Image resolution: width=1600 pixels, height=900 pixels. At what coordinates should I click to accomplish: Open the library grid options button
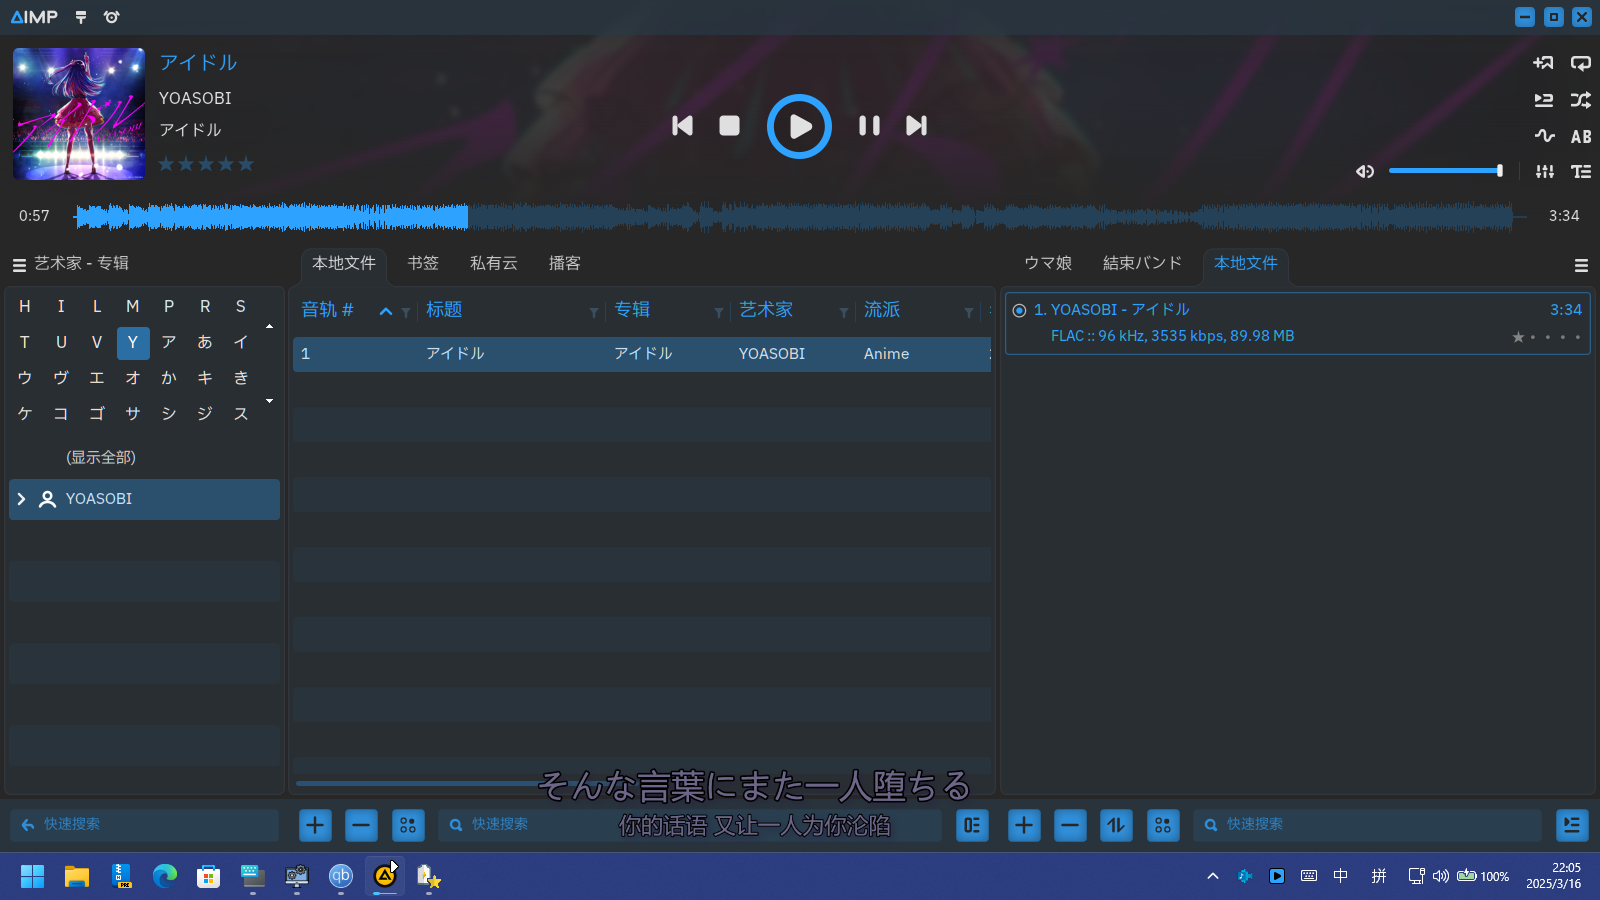click(x=408, y=825)
